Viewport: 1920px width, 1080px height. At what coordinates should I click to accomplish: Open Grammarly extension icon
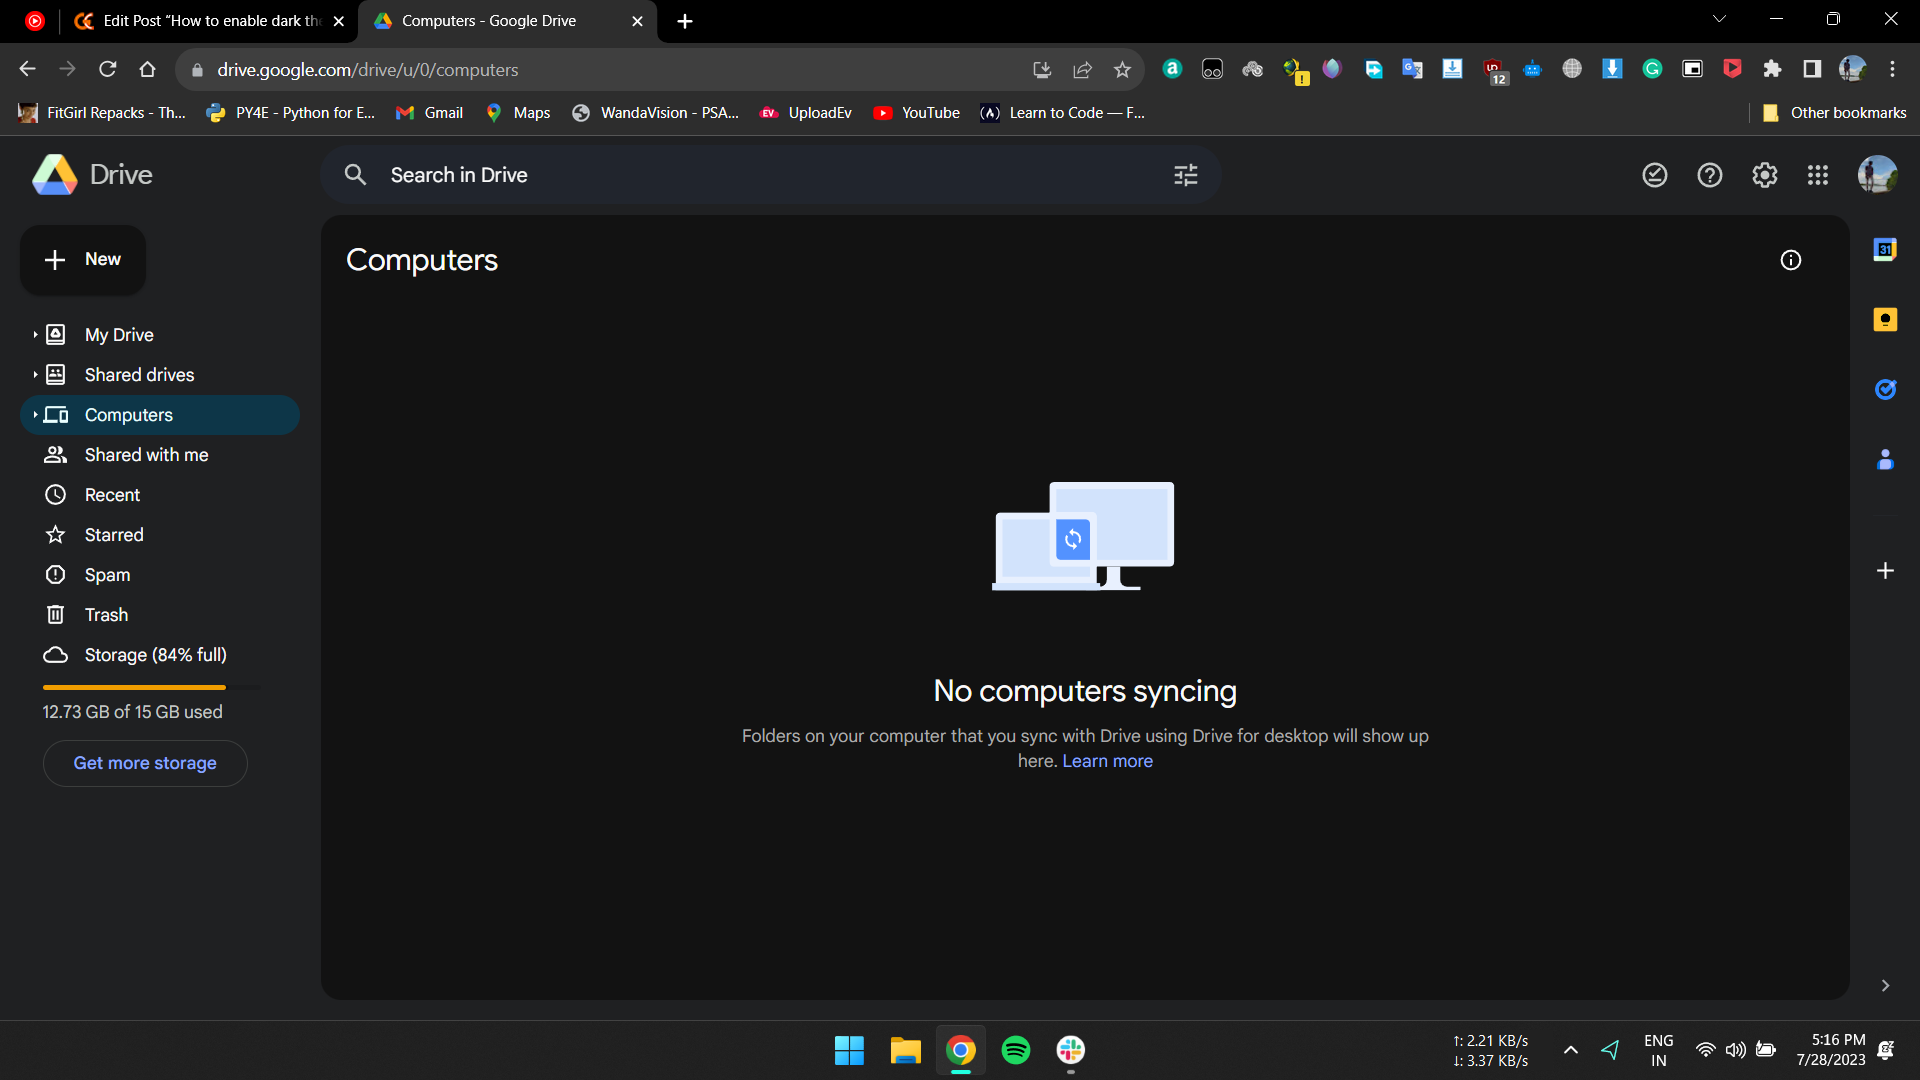[1652, 69]
